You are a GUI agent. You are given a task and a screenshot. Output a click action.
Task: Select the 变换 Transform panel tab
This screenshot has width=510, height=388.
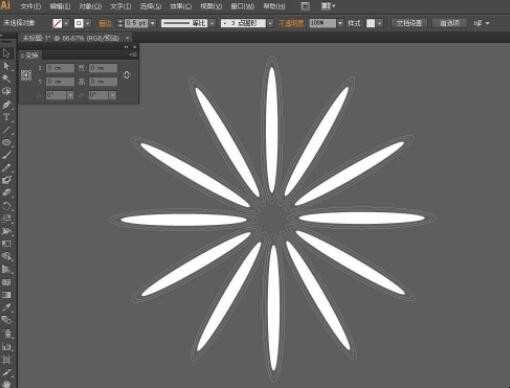(30, 55)
